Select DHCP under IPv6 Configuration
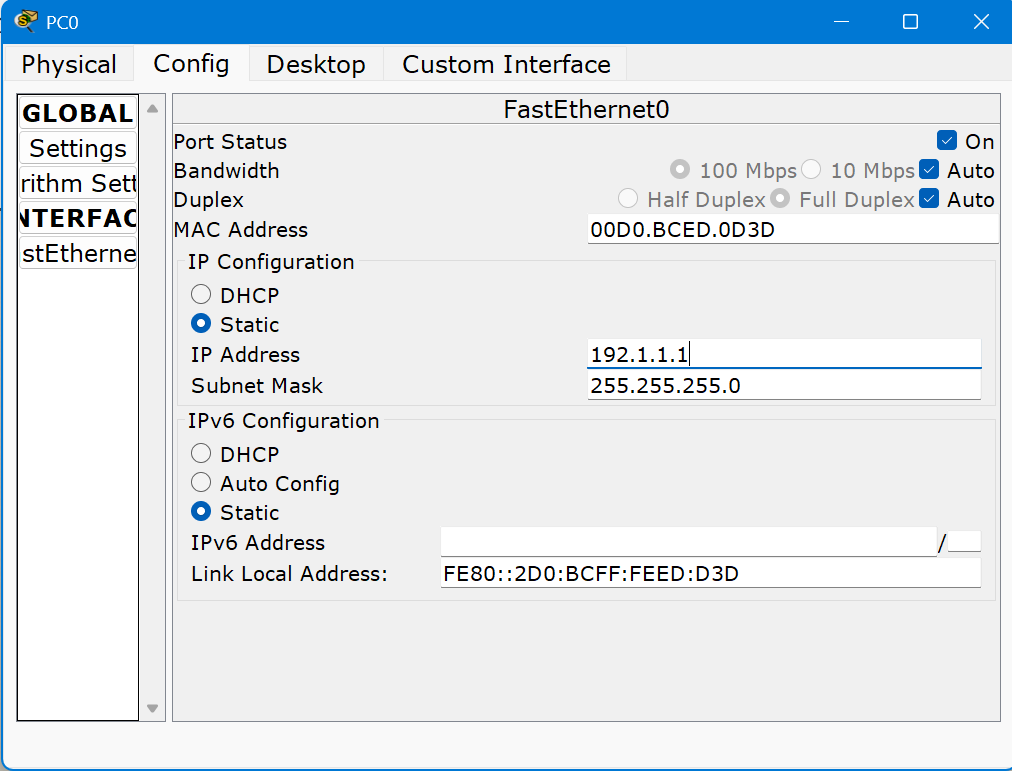1012x771 pixels. click(201, 454)
